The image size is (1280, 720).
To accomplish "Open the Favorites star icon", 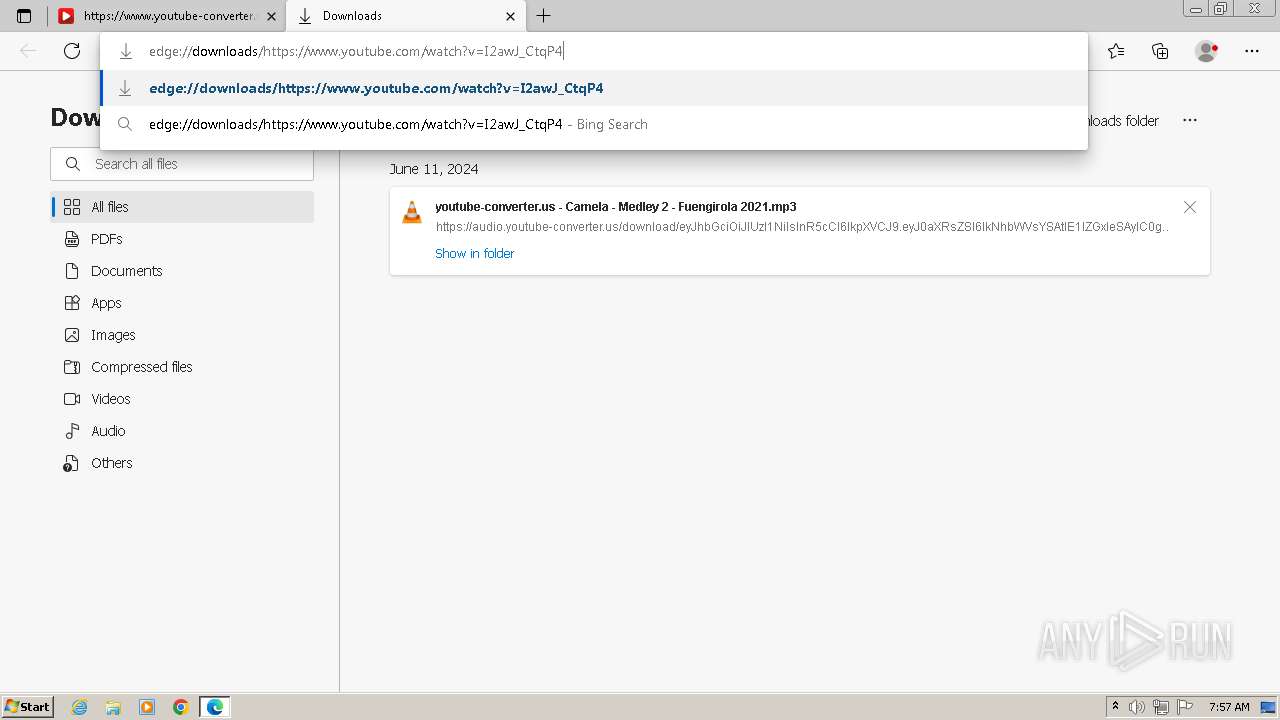I will coord(1116,51).
